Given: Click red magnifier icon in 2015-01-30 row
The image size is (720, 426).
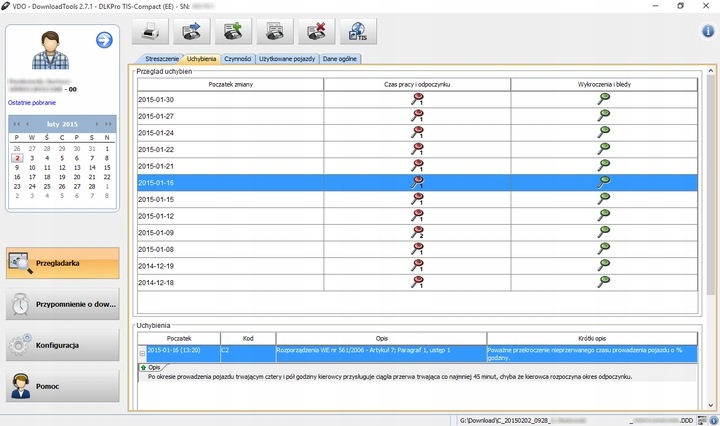Looking at the screenshot, I should pyautogui.click(x=417, y=100).
